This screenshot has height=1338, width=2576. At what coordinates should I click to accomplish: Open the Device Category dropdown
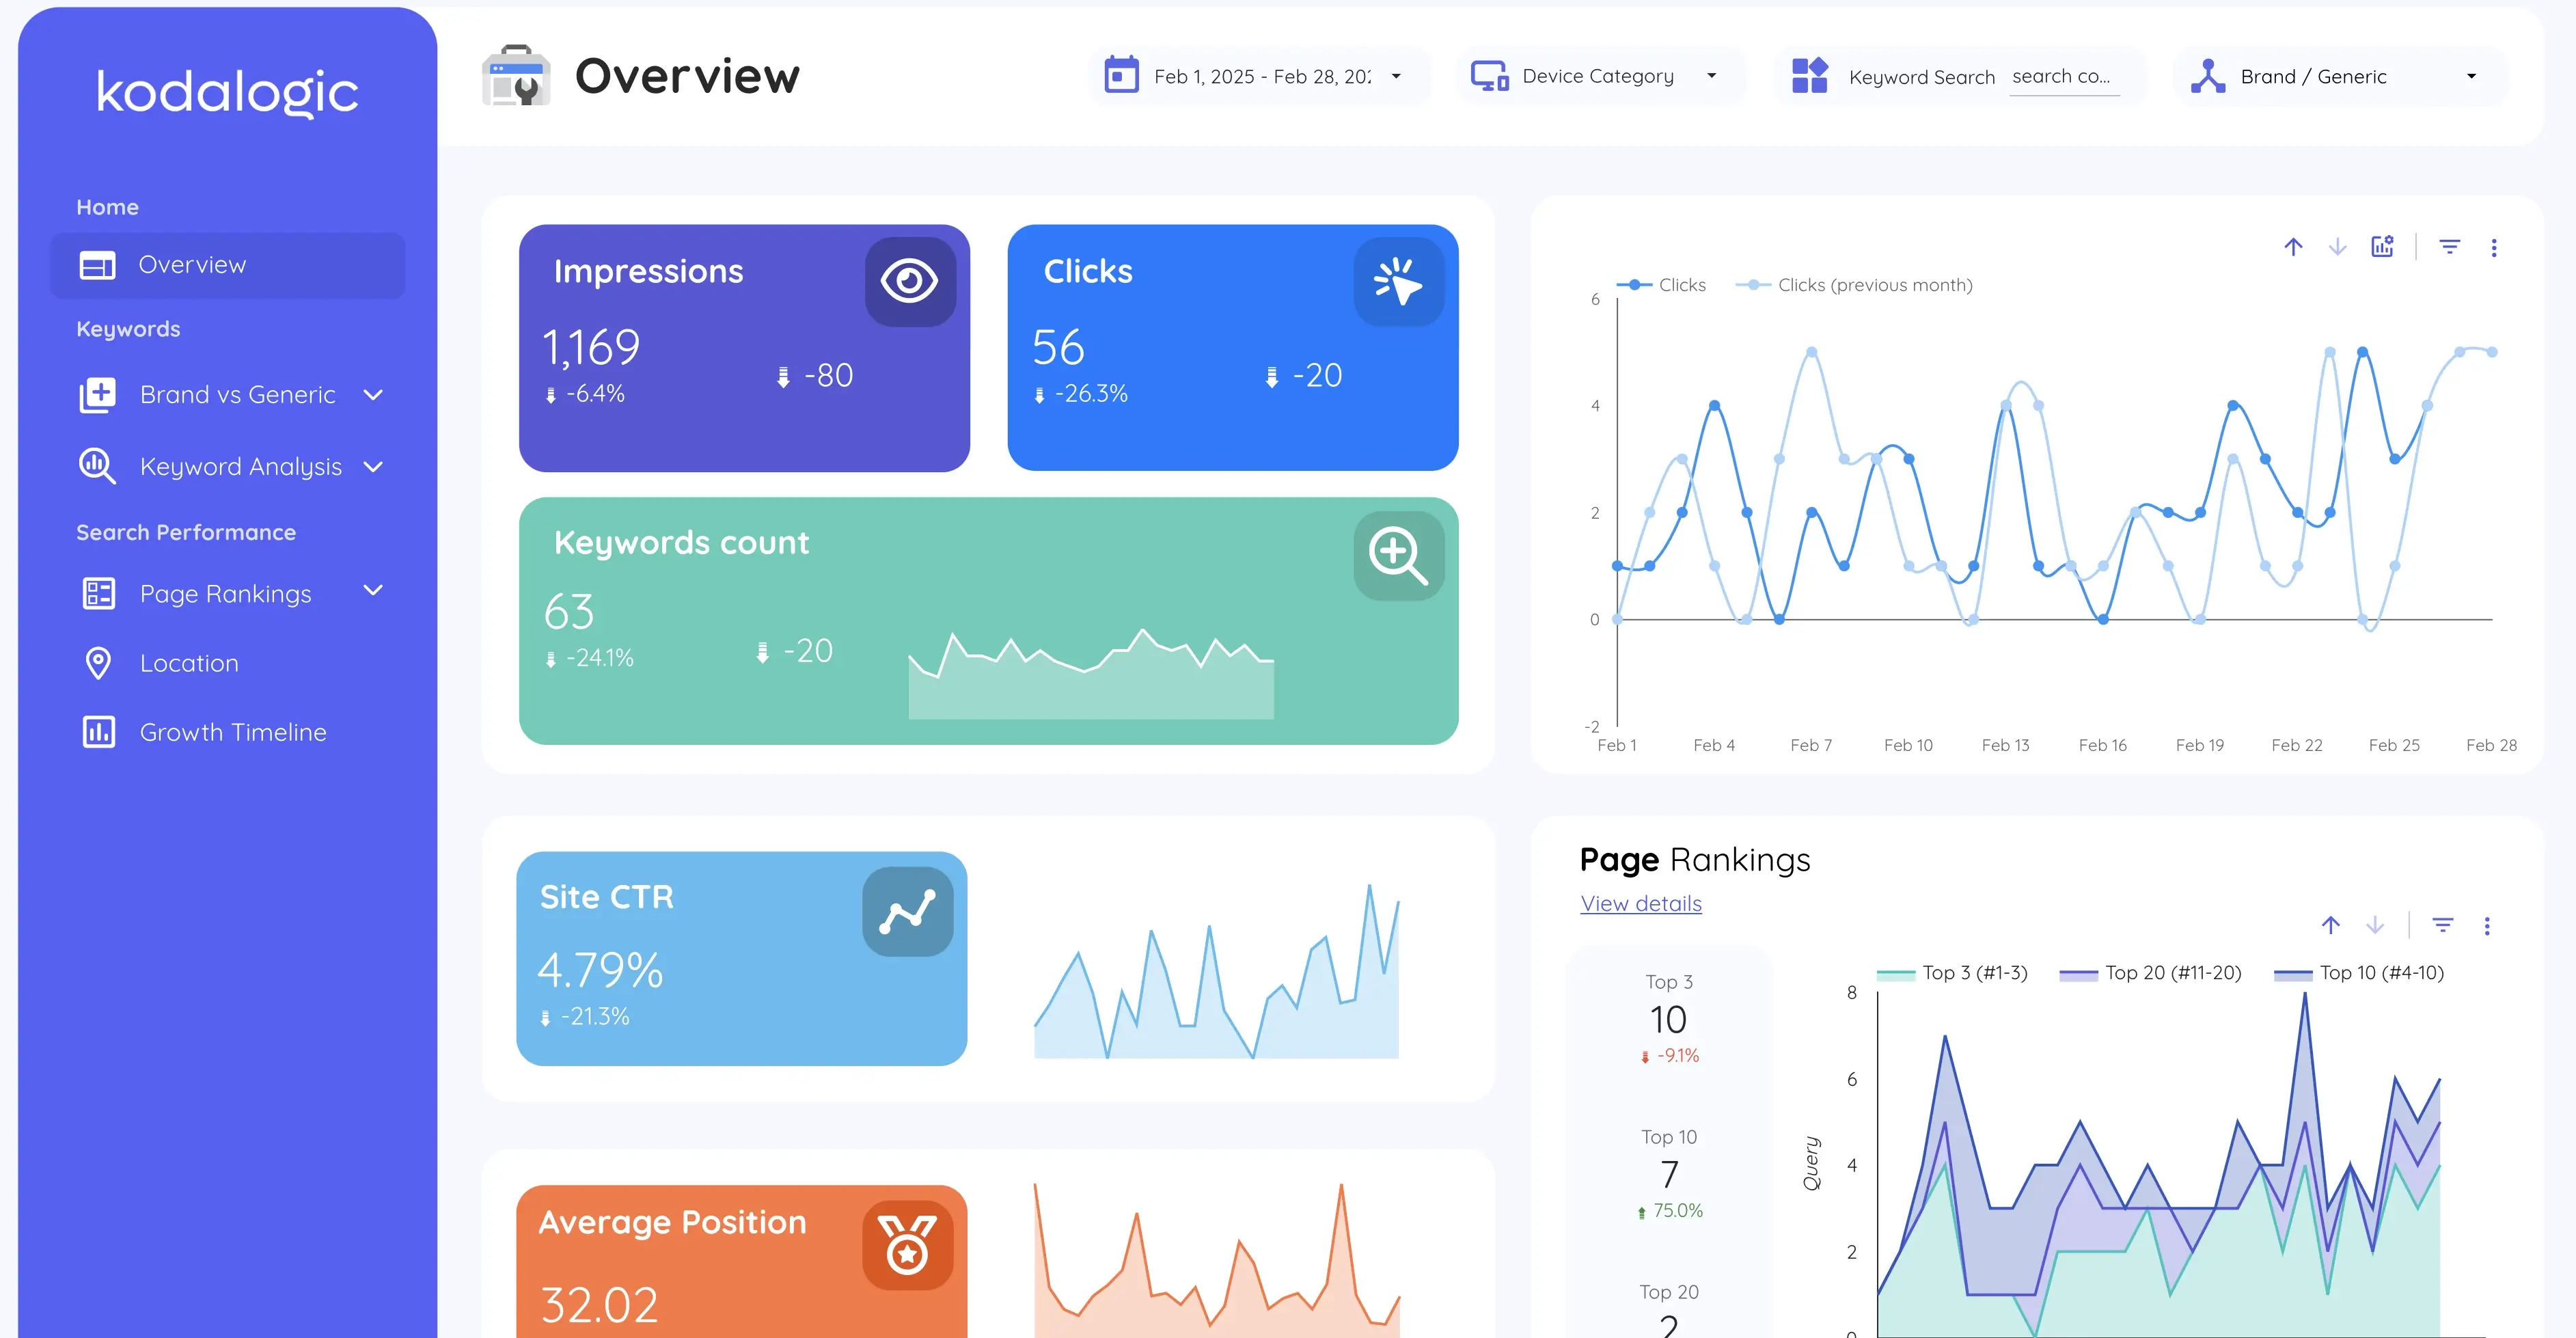coord(1601,76)
